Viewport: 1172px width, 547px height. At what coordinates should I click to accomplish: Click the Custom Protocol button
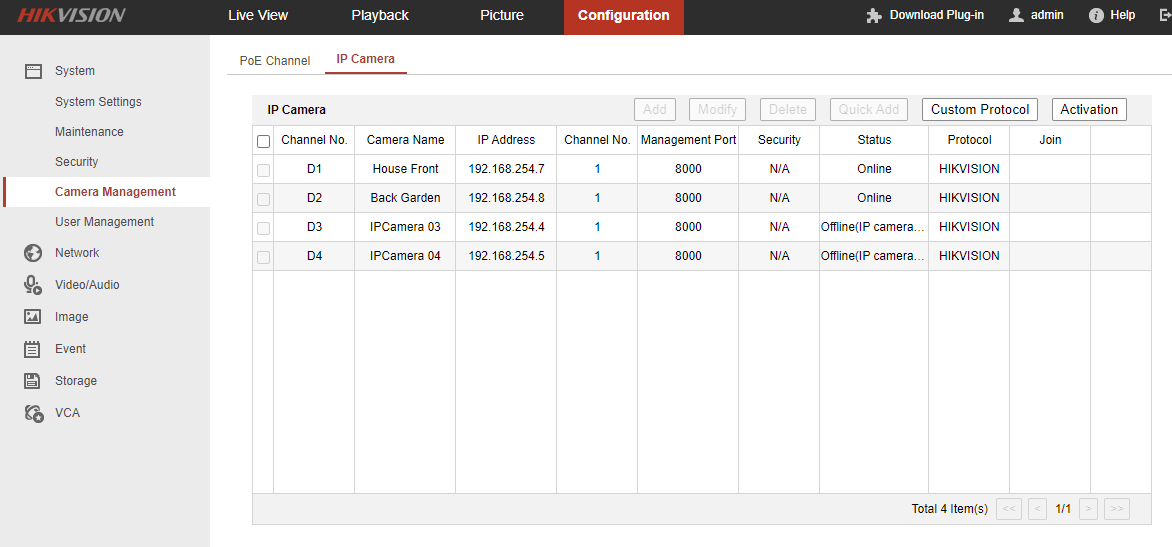979,110
